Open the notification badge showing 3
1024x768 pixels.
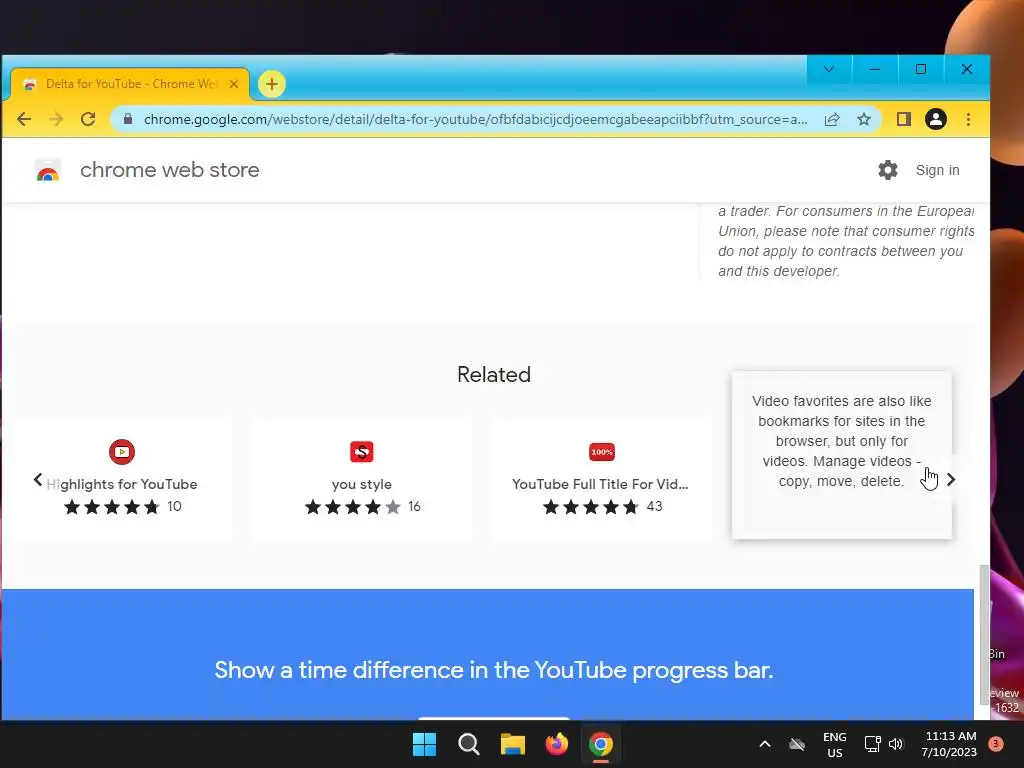tap(996, 744)
